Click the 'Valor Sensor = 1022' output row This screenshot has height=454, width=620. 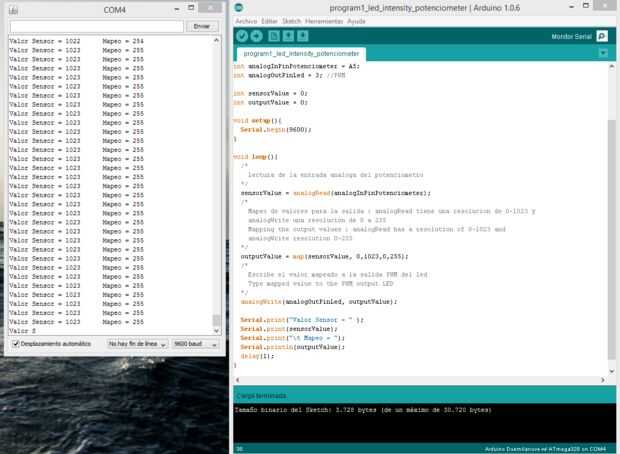tap(76, 41)
